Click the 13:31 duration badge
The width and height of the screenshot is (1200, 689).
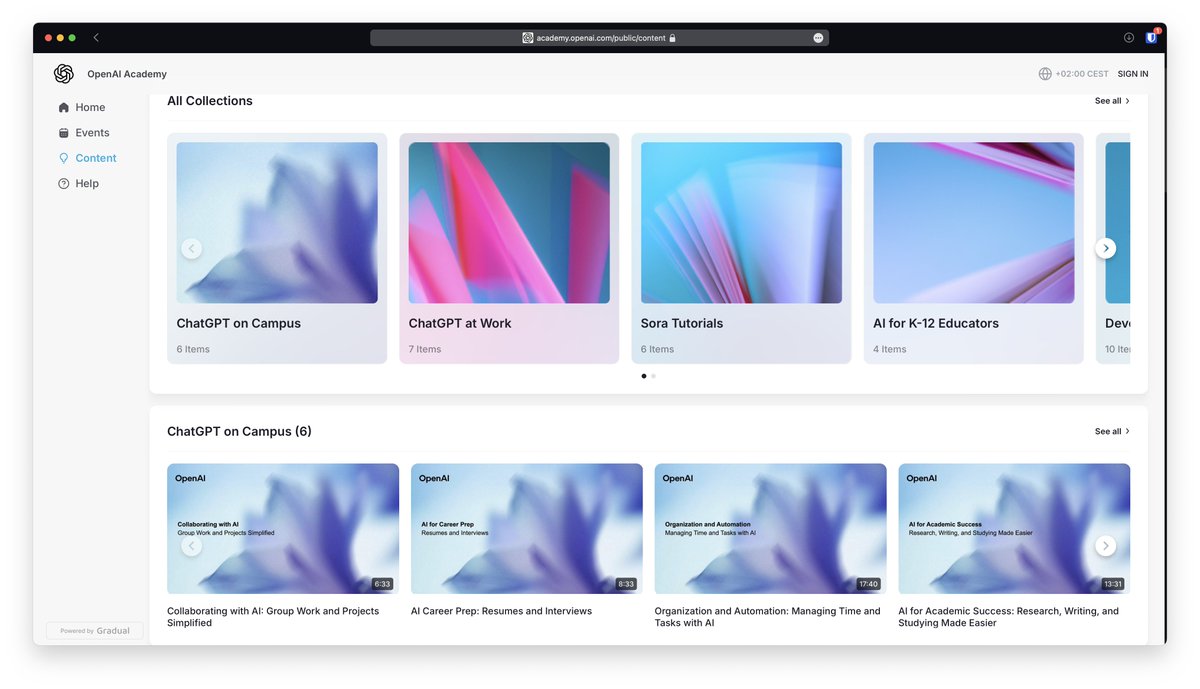coord(1112,584)
